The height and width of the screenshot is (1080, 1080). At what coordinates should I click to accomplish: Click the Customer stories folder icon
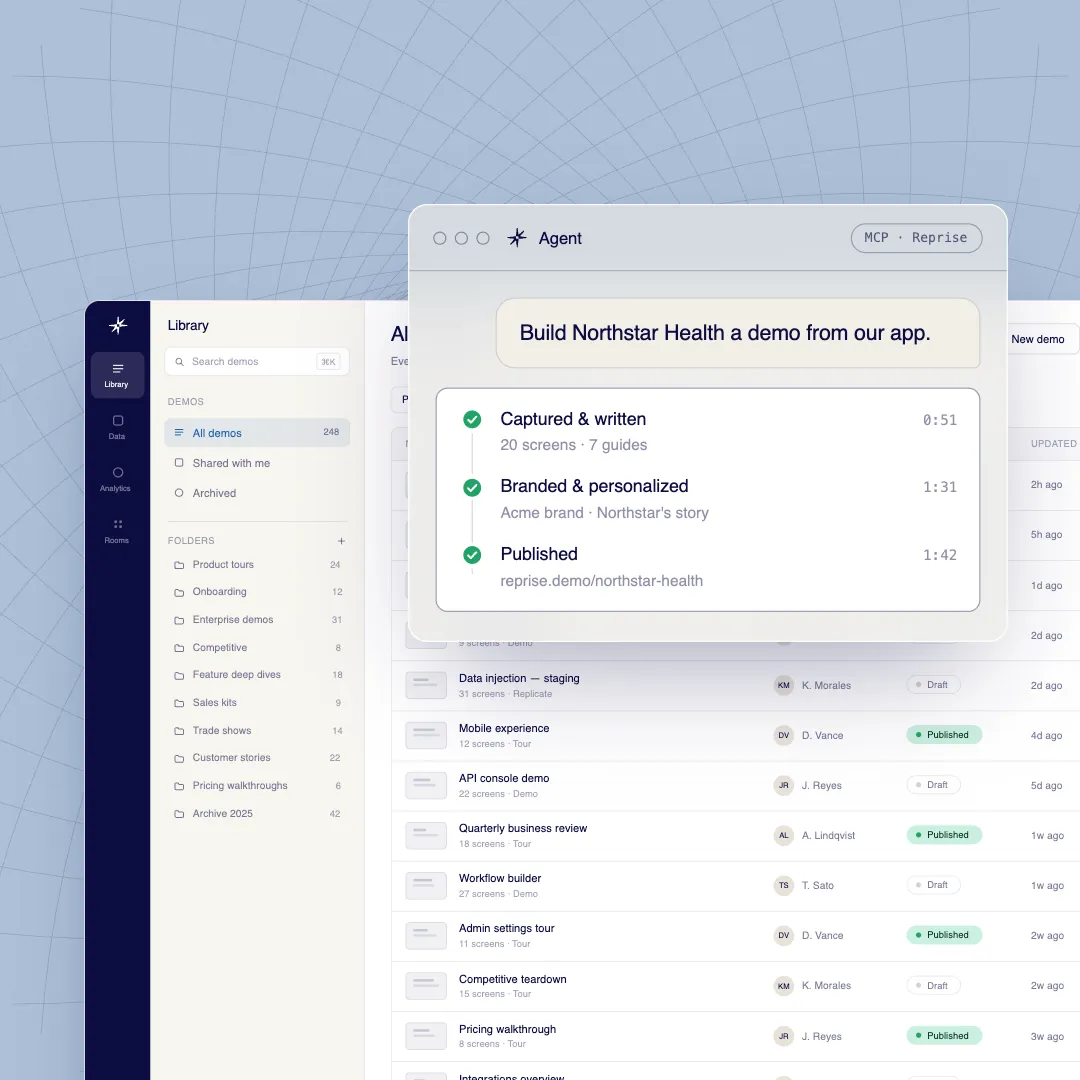(179, 758)
